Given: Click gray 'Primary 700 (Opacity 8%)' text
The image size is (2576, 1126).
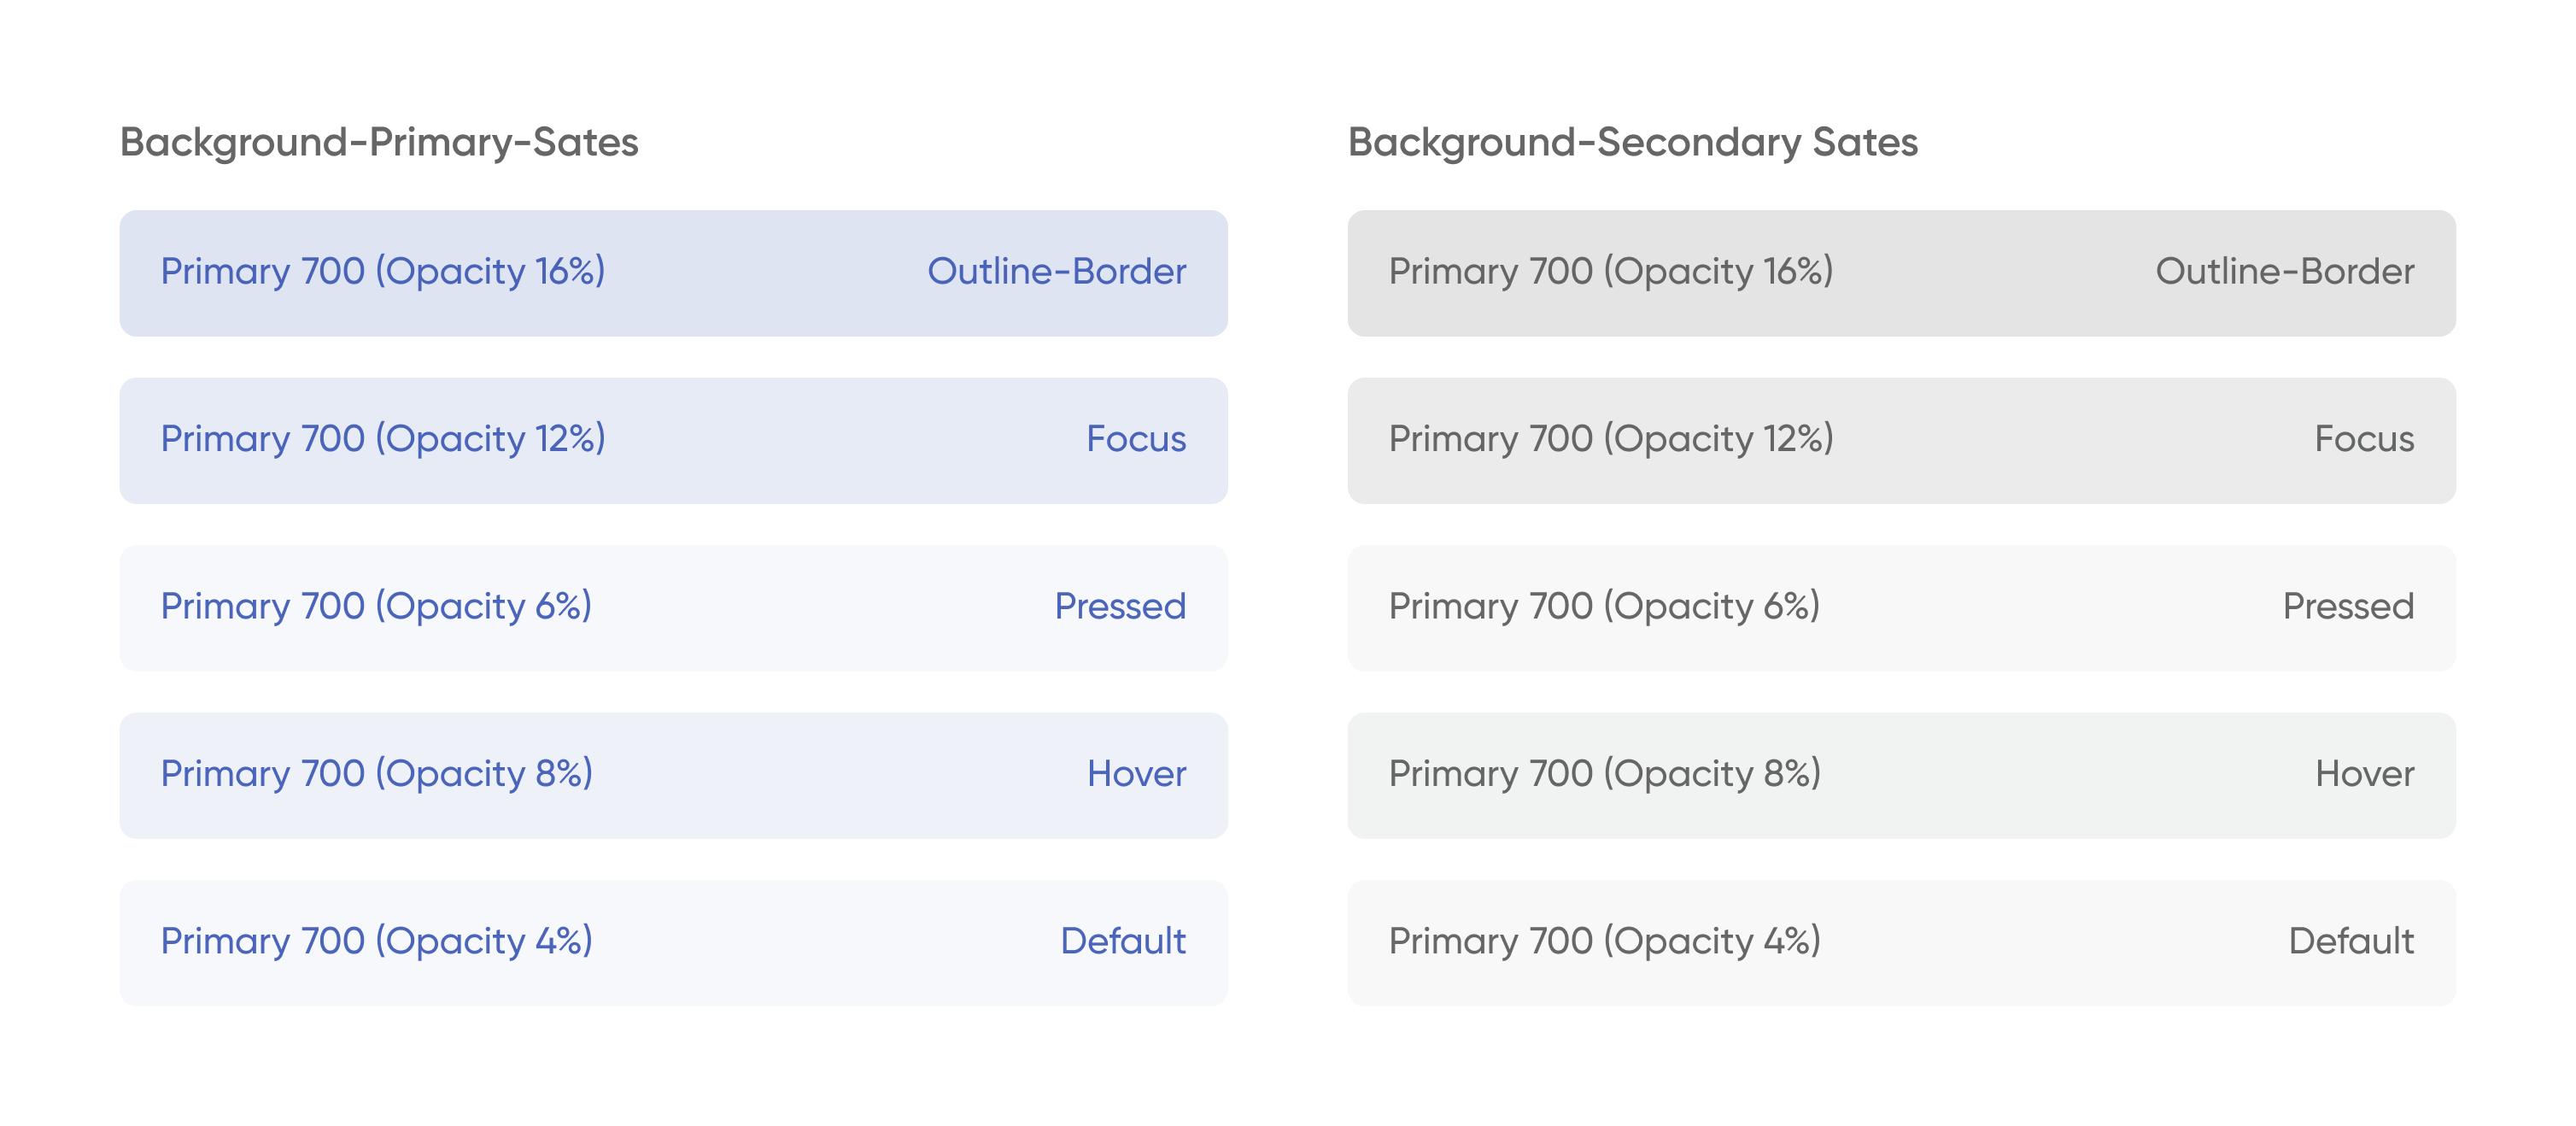Looking at the screenshot, I should coord(1604,774).
